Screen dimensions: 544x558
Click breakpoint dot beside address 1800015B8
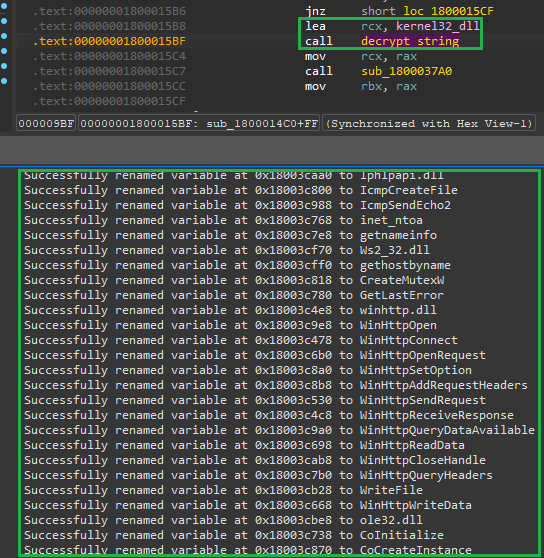[x=4, y=21]
